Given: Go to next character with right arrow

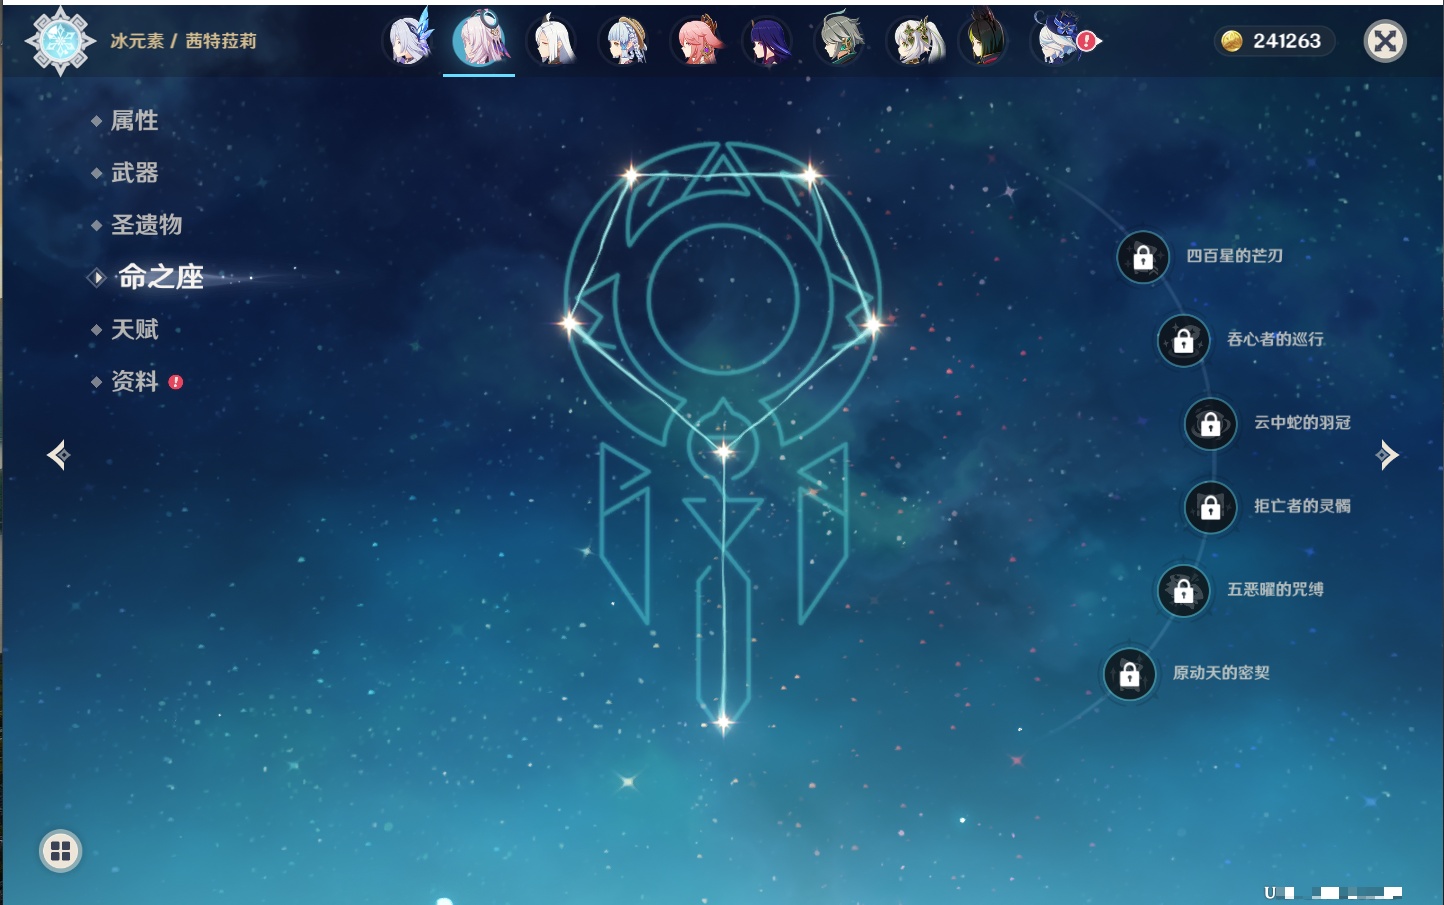Looking at the screenshot, I should (x=1387, y=455).
